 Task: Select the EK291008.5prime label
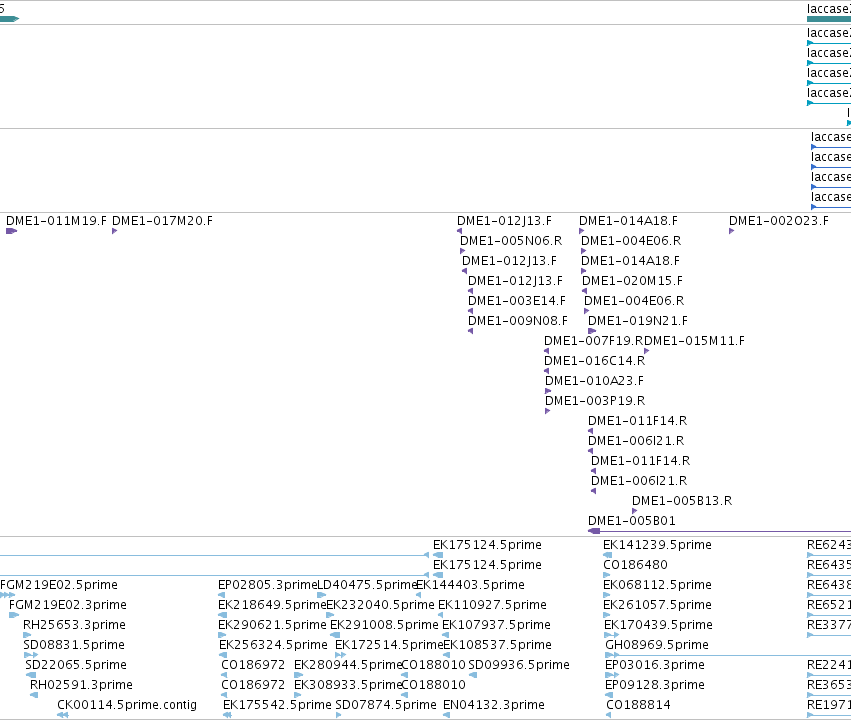click(384, 625)
